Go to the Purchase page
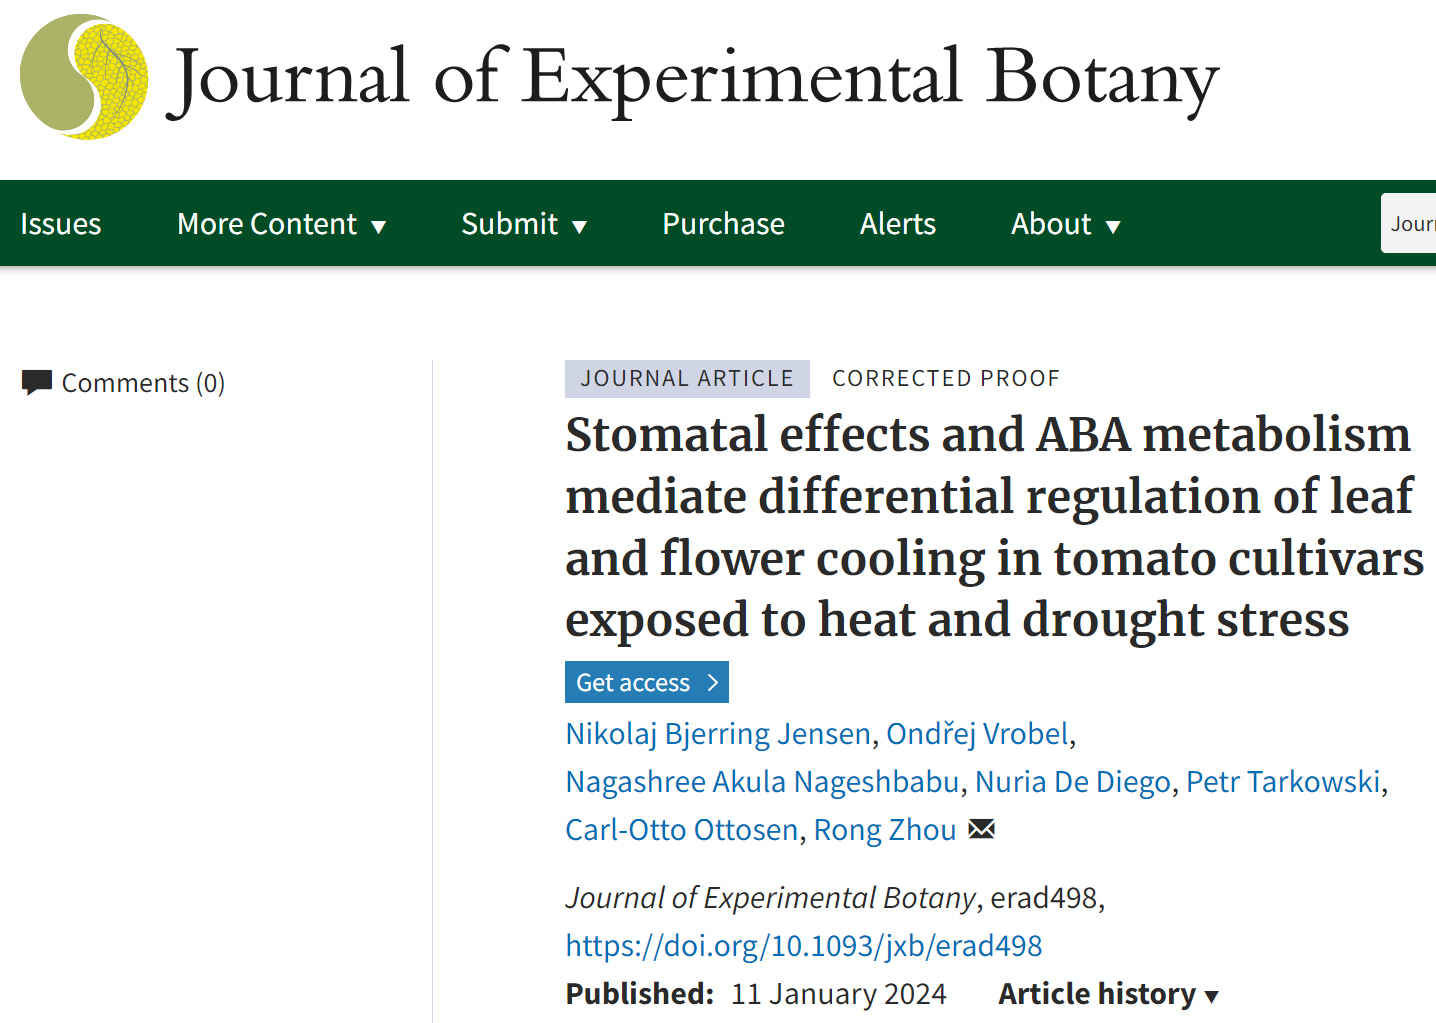This screenshot has width=1436, height=1023. 723,224
